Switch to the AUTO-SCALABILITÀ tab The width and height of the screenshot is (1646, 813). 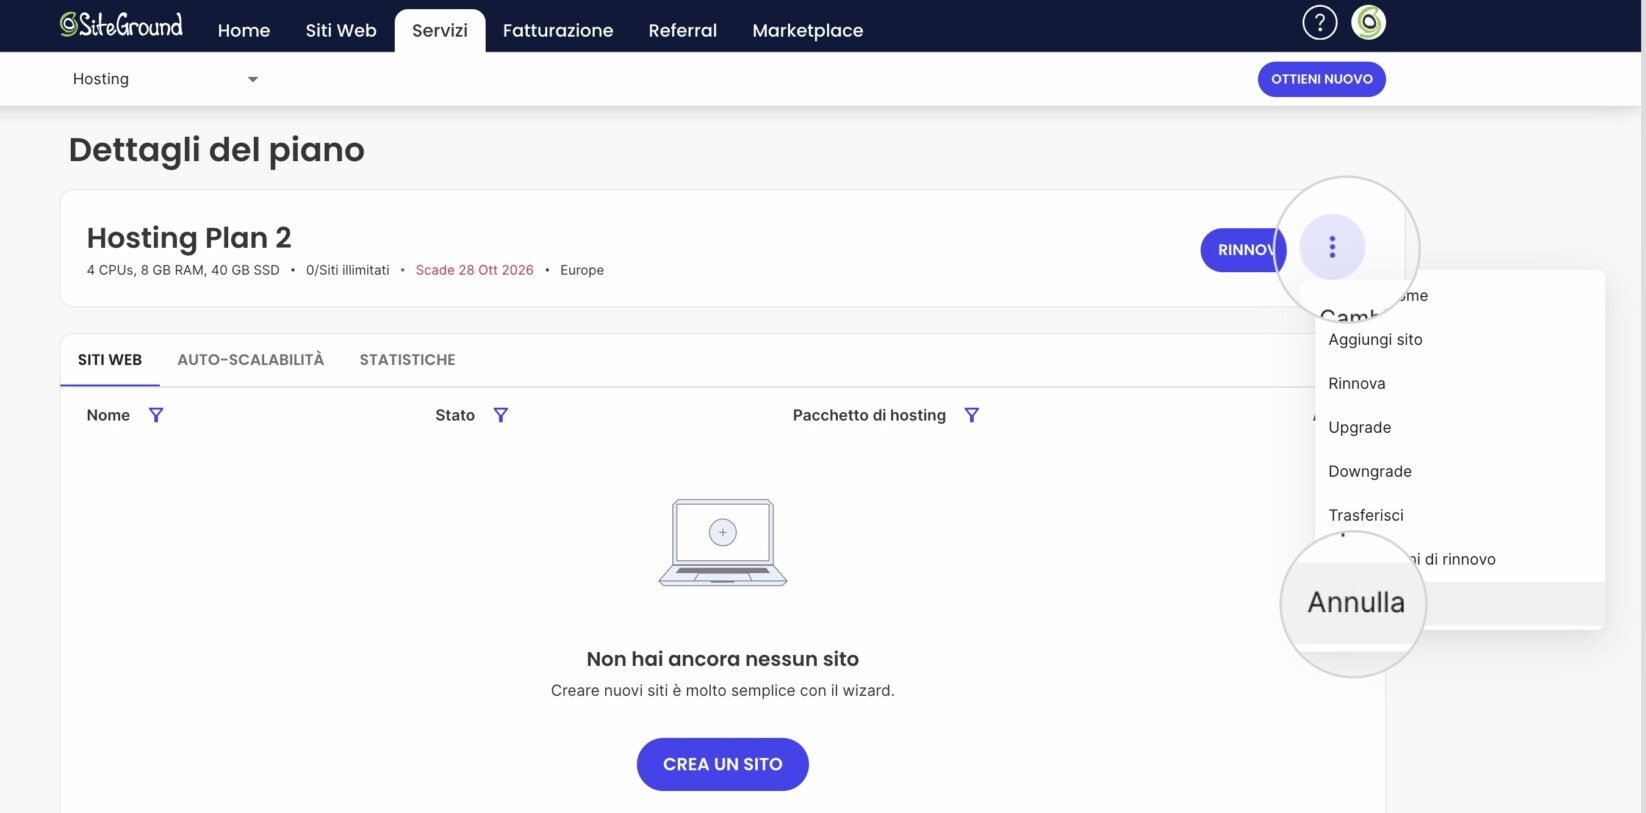[x=251, y=360]
